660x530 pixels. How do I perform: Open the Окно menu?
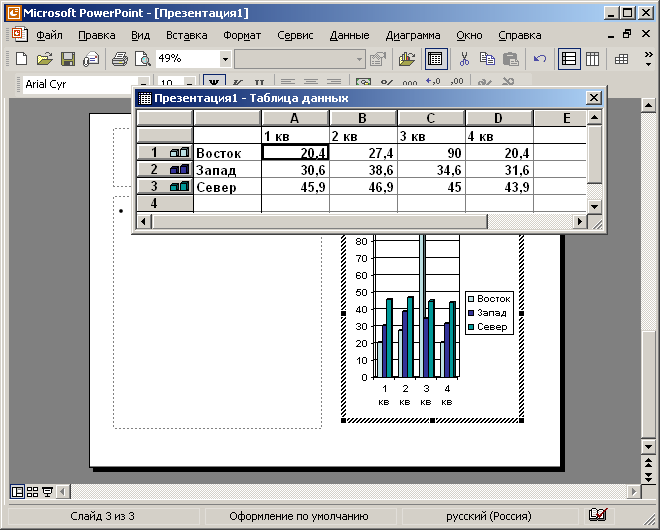[x=469, y=35]
